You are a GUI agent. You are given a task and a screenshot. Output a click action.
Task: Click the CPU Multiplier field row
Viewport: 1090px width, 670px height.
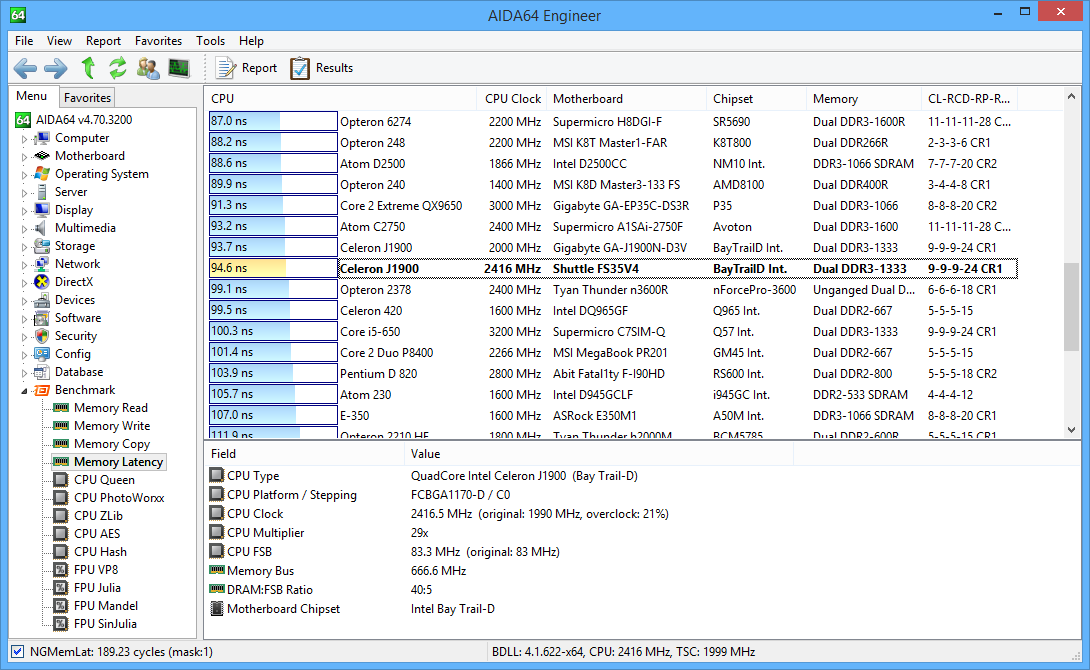(501, 533)
